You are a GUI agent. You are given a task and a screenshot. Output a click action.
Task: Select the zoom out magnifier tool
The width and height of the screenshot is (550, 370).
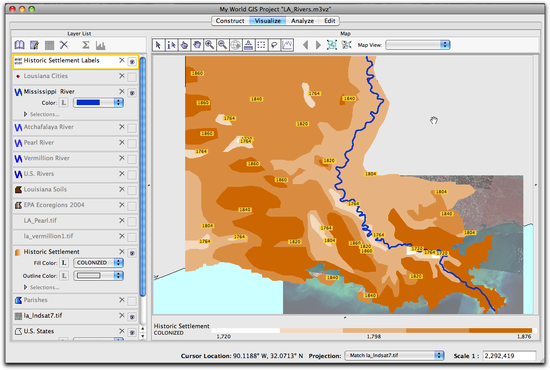[222, 45]
